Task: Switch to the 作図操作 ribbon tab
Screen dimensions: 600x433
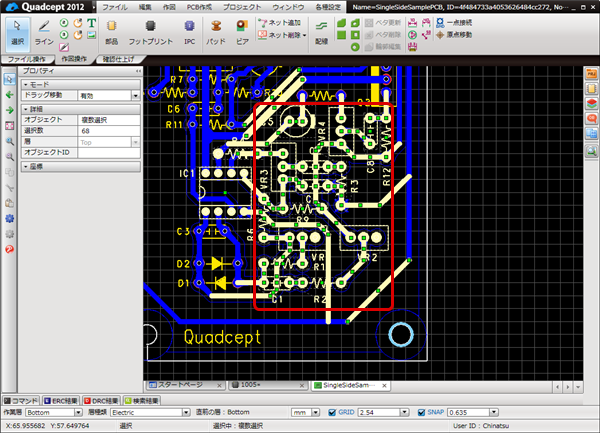Action: tap(74, 59)
